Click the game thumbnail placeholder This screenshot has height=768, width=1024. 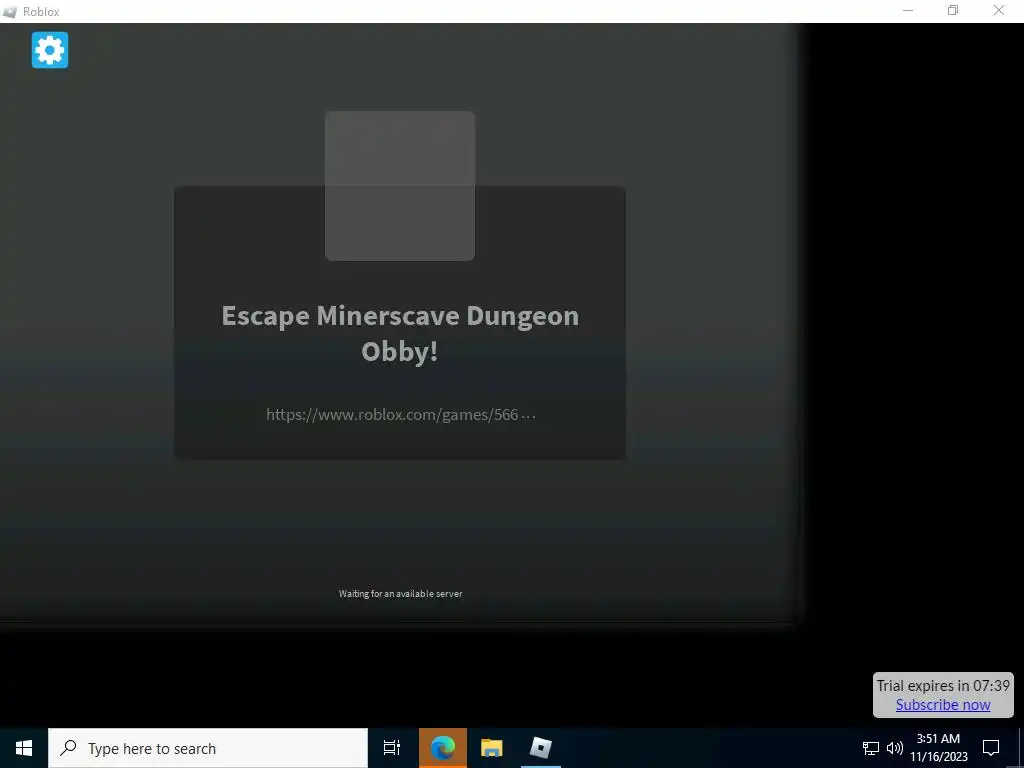400,185
